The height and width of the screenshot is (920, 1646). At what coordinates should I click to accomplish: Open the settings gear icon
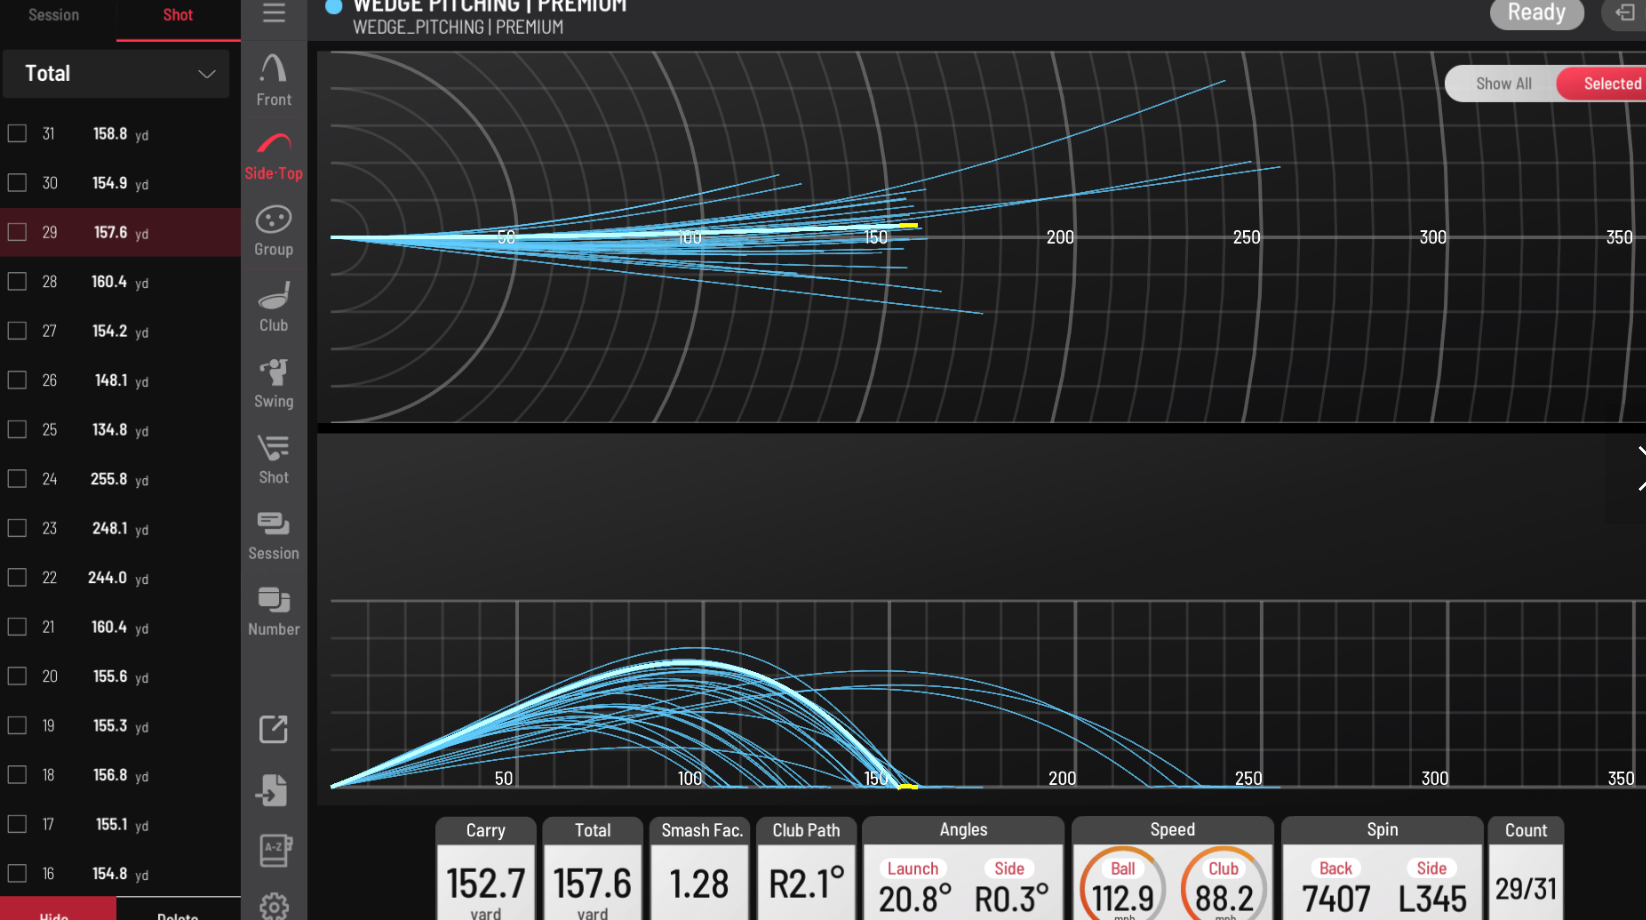[273, 906]
